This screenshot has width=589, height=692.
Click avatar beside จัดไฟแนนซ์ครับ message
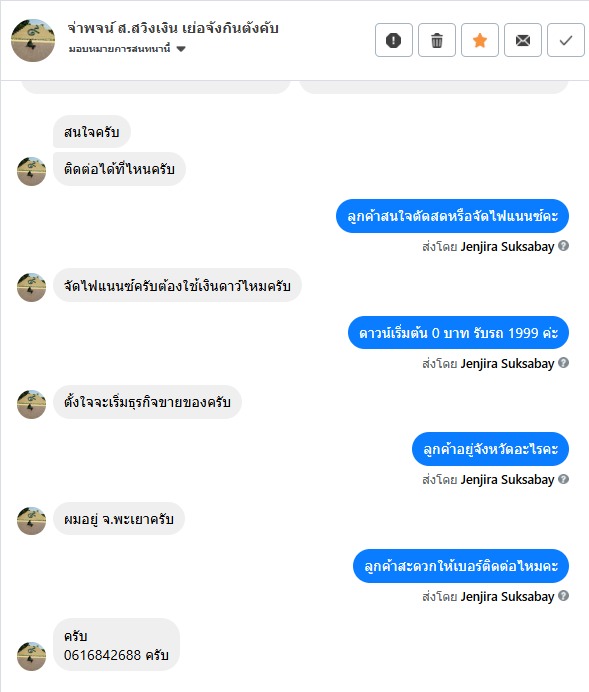click(31, 287)
